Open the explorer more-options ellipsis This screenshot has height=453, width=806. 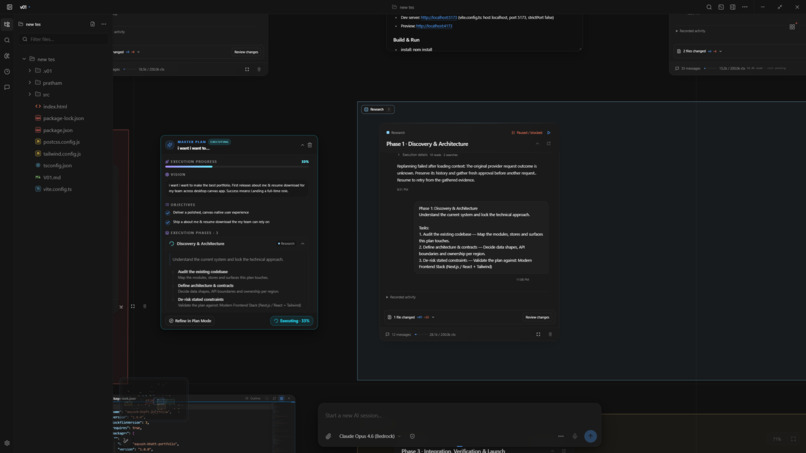pyautogui.click(x=104, y=24)
